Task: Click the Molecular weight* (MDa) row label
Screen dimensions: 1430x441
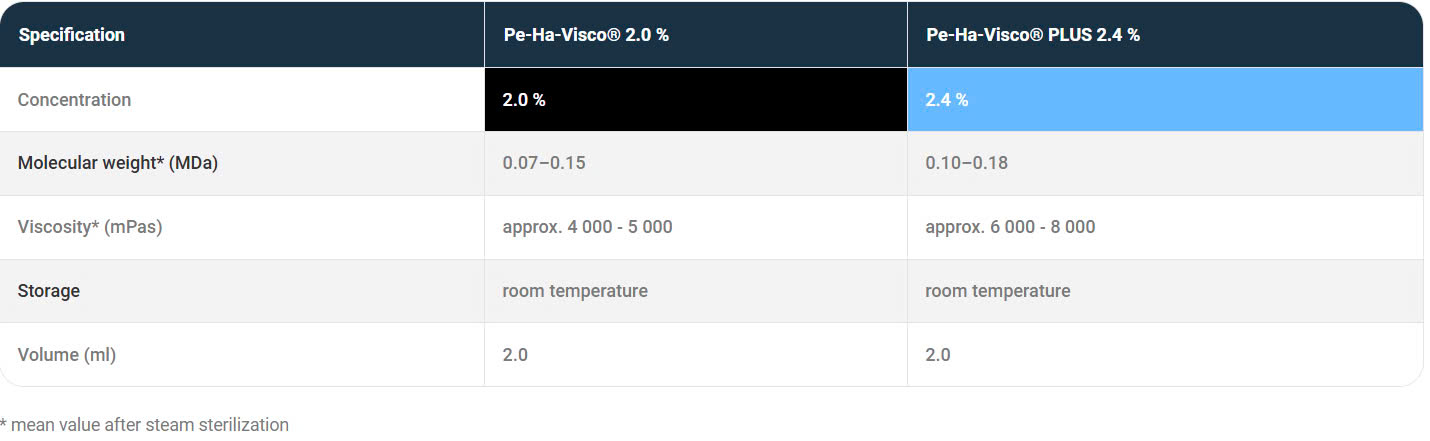Action: coord(117,163)
